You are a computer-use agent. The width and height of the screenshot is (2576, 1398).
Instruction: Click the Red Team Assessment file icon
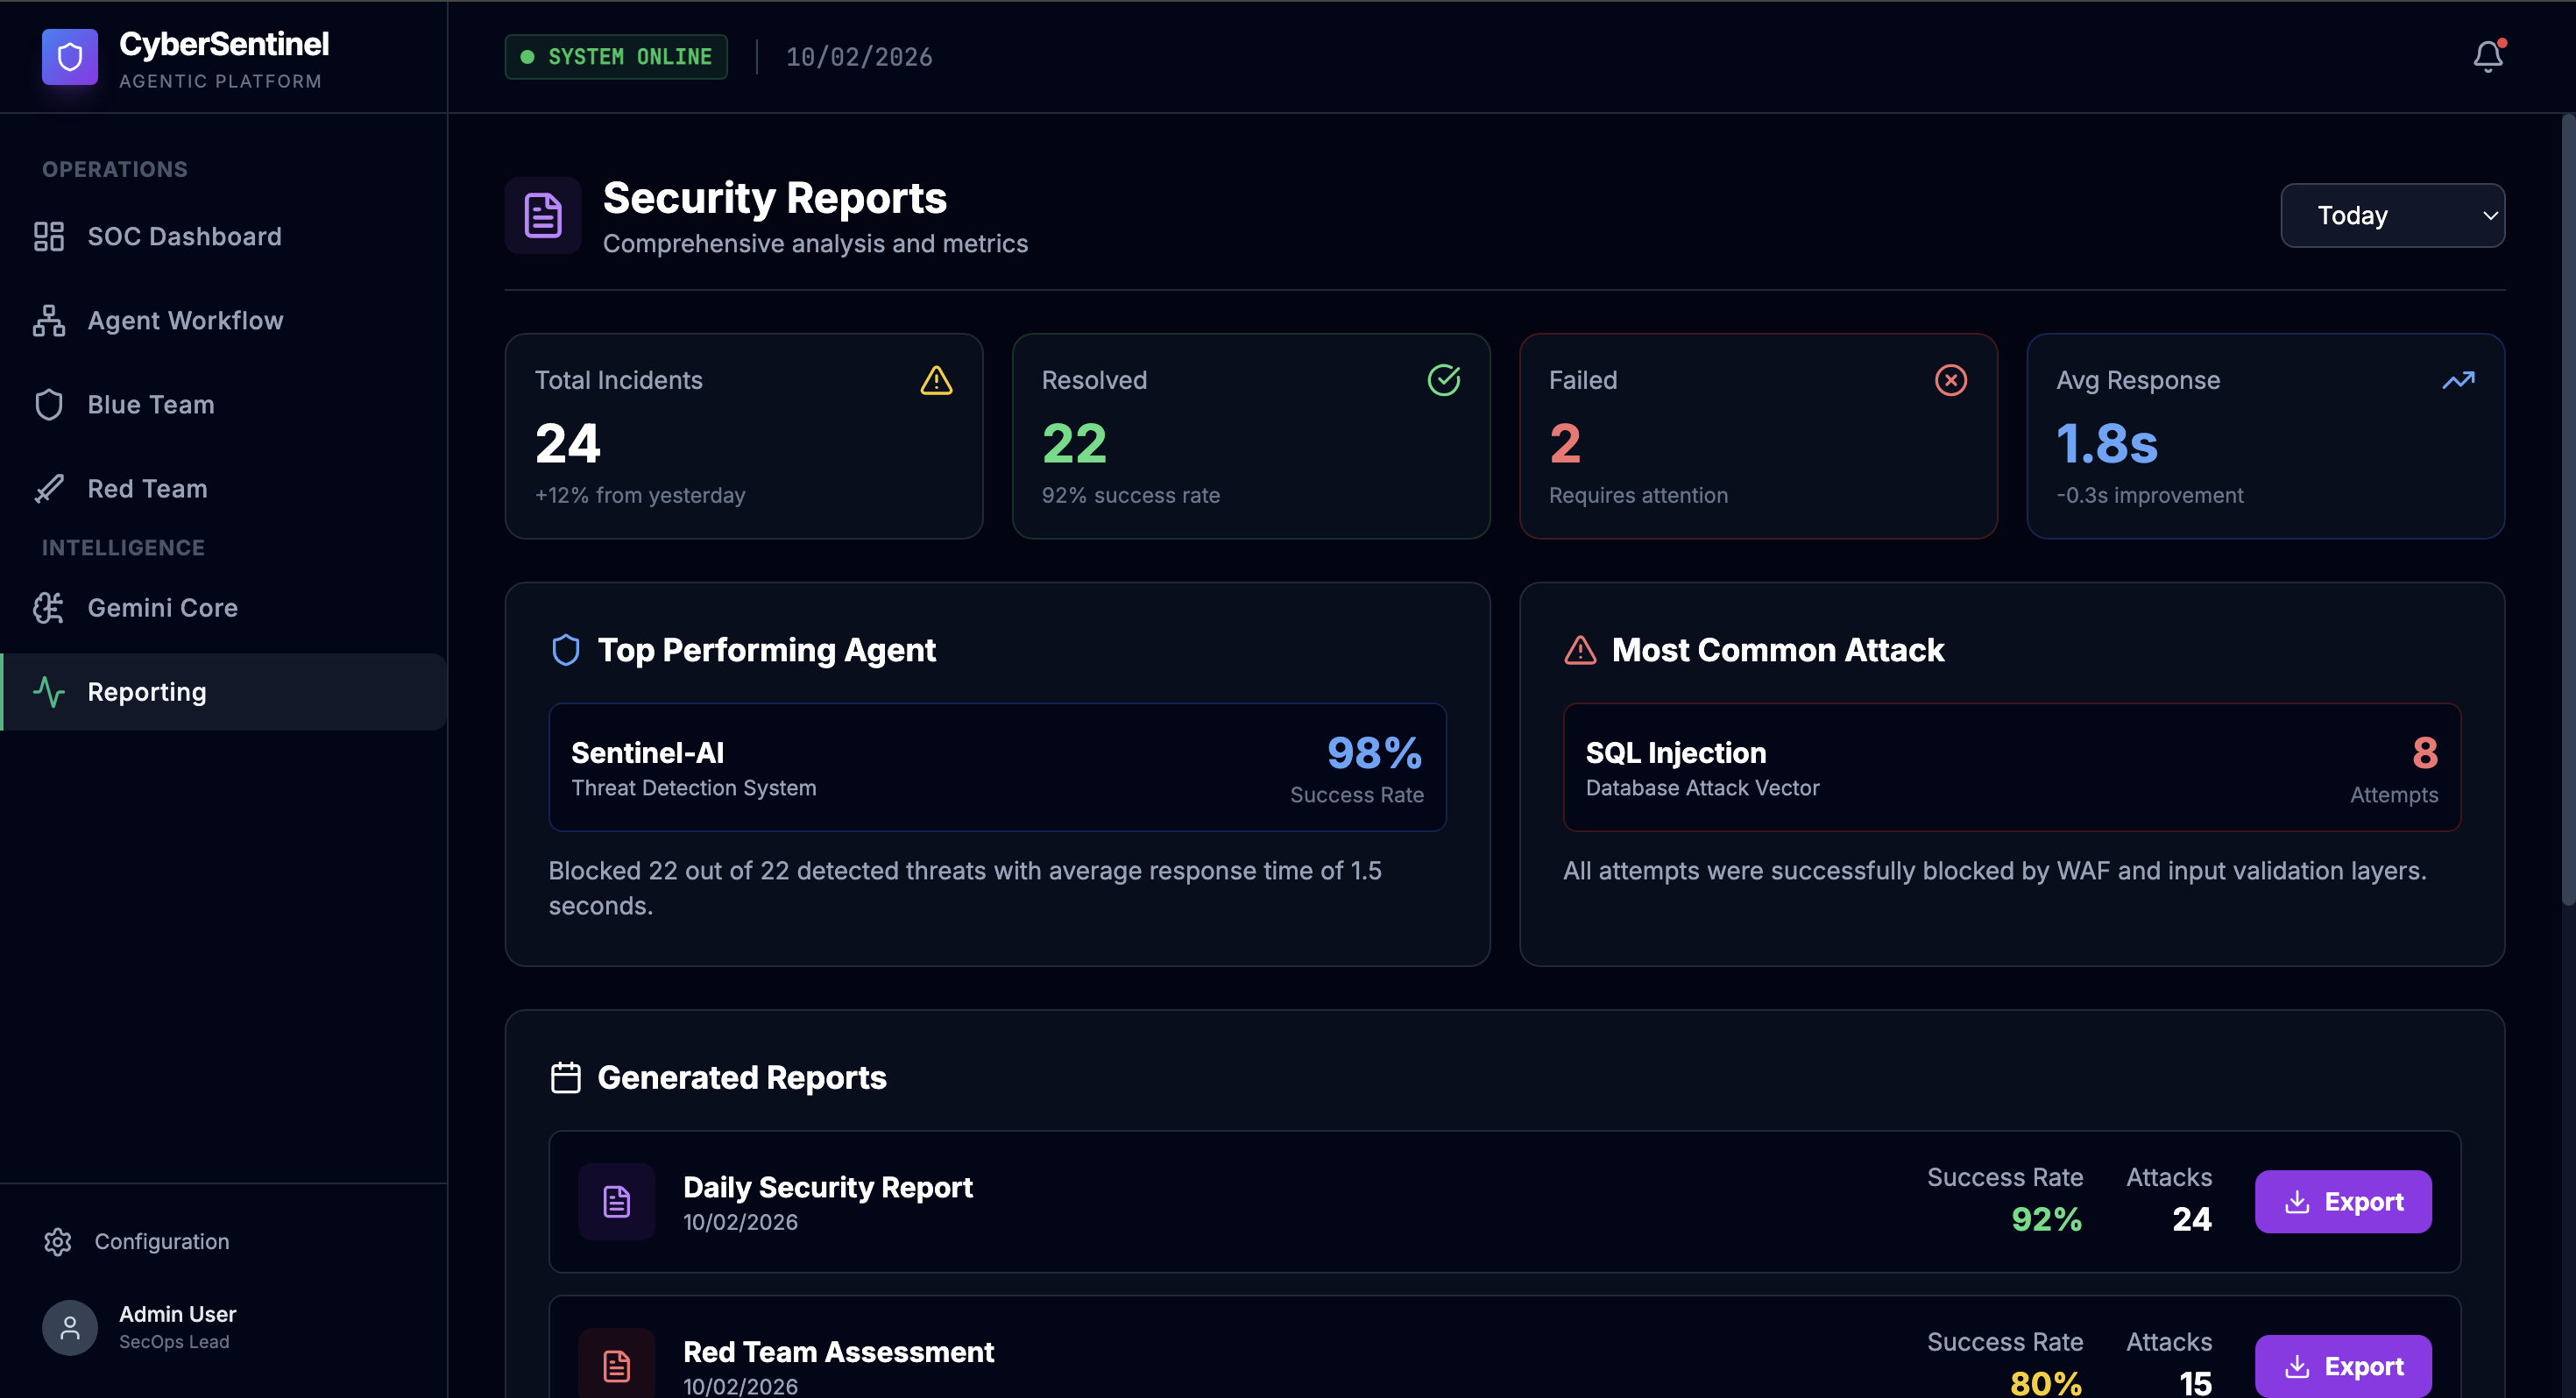(616, 1364)
